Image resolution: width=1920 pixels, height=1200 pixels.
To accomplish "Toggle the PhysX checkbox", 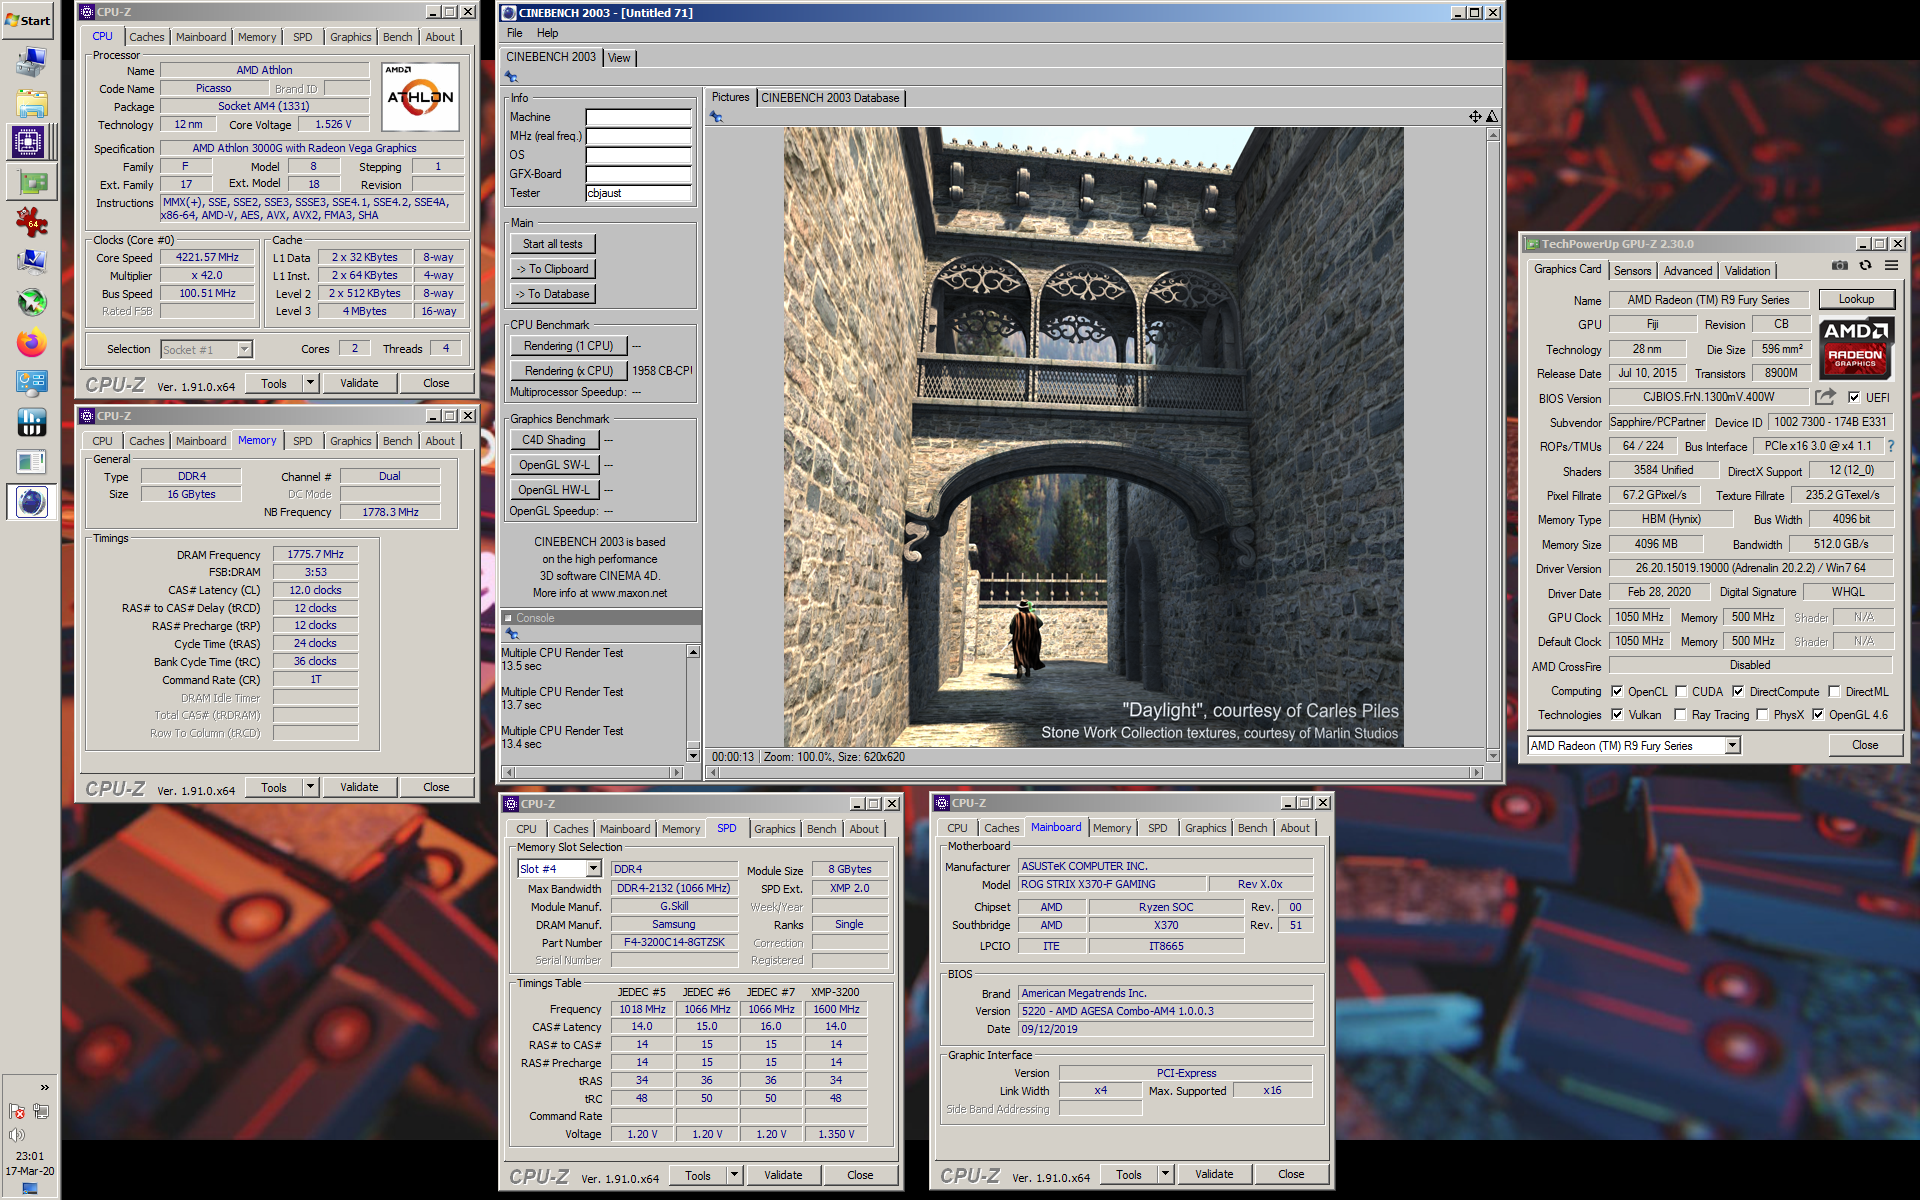I will pyautogui.click(x=1762, y=714).
